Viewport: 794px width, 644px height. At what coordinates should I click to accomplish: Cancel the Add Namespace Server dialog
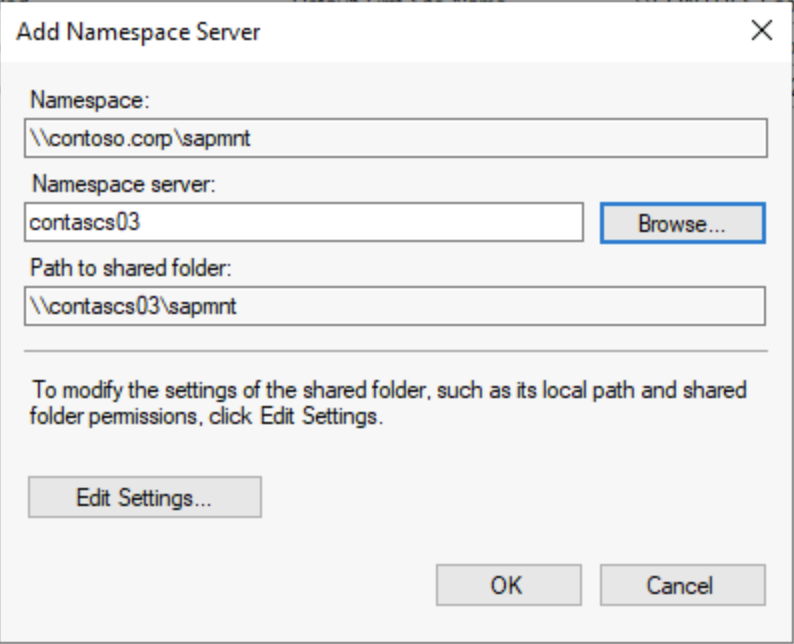683,585
